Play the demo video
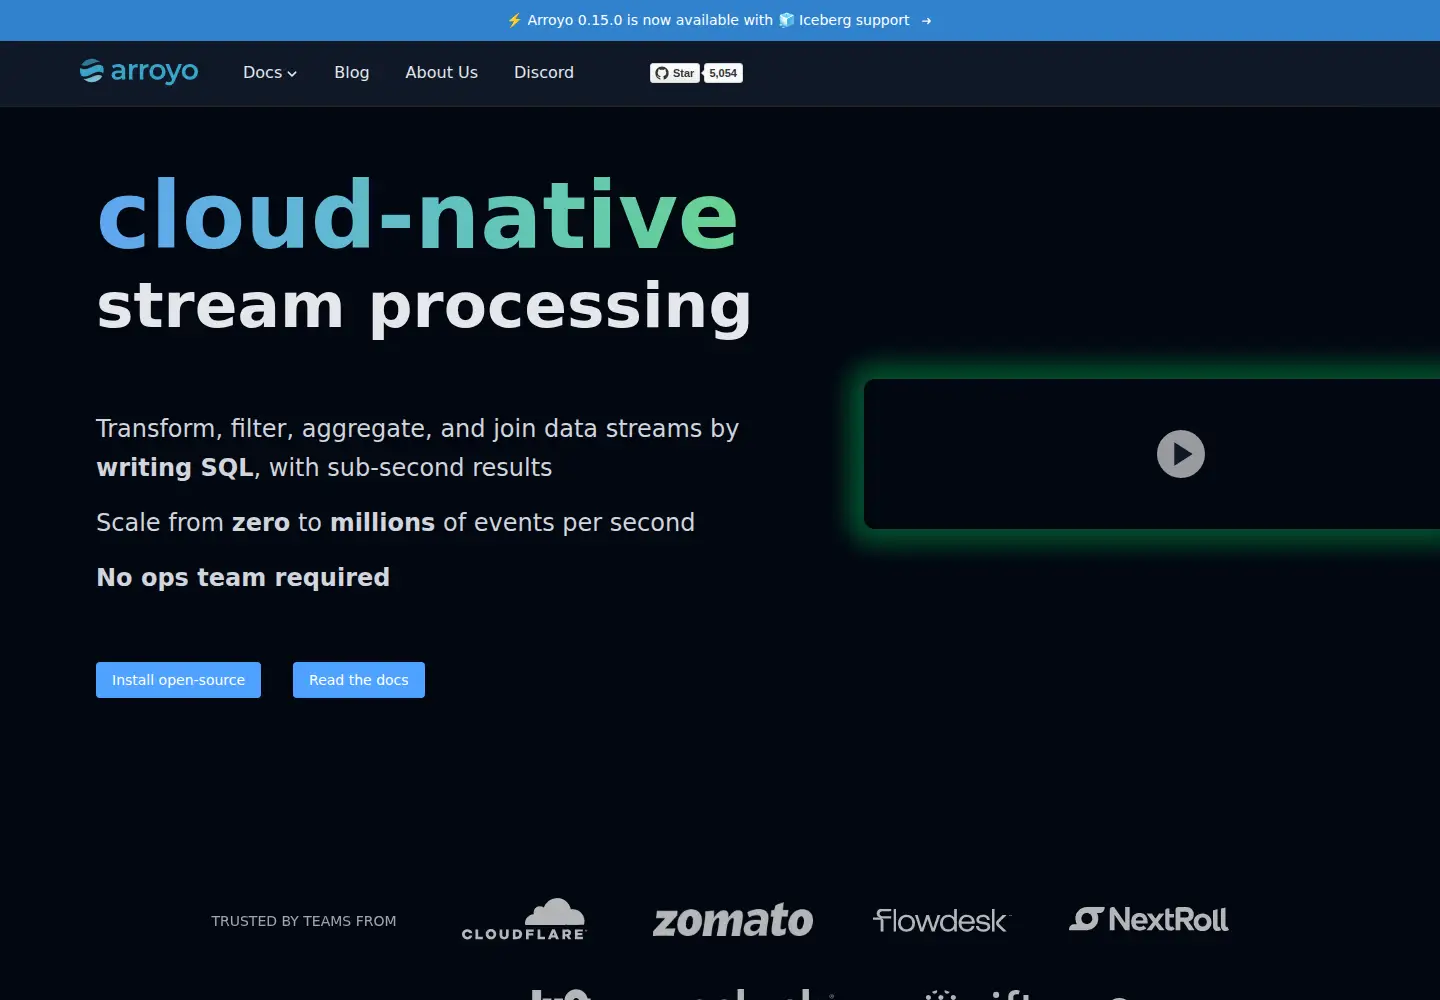Image resolution: width=1440 pixels, height=1000 pixels. pyautogui.click(x=1181, y=454)
